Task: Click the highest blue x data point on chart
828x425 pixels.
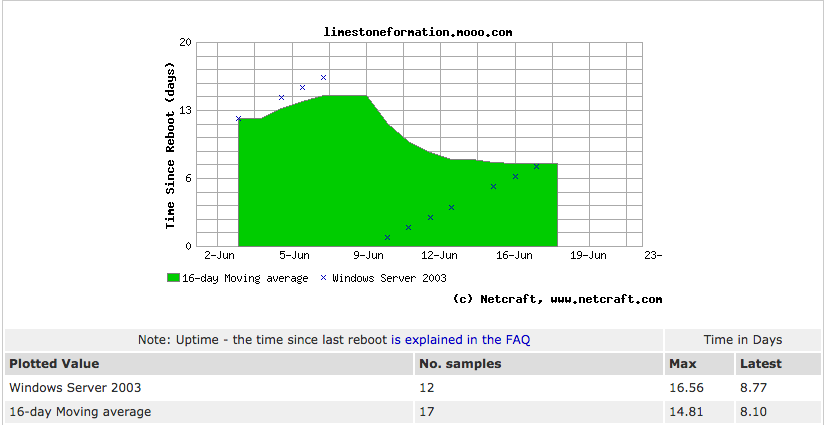Action: pos(323,78)
